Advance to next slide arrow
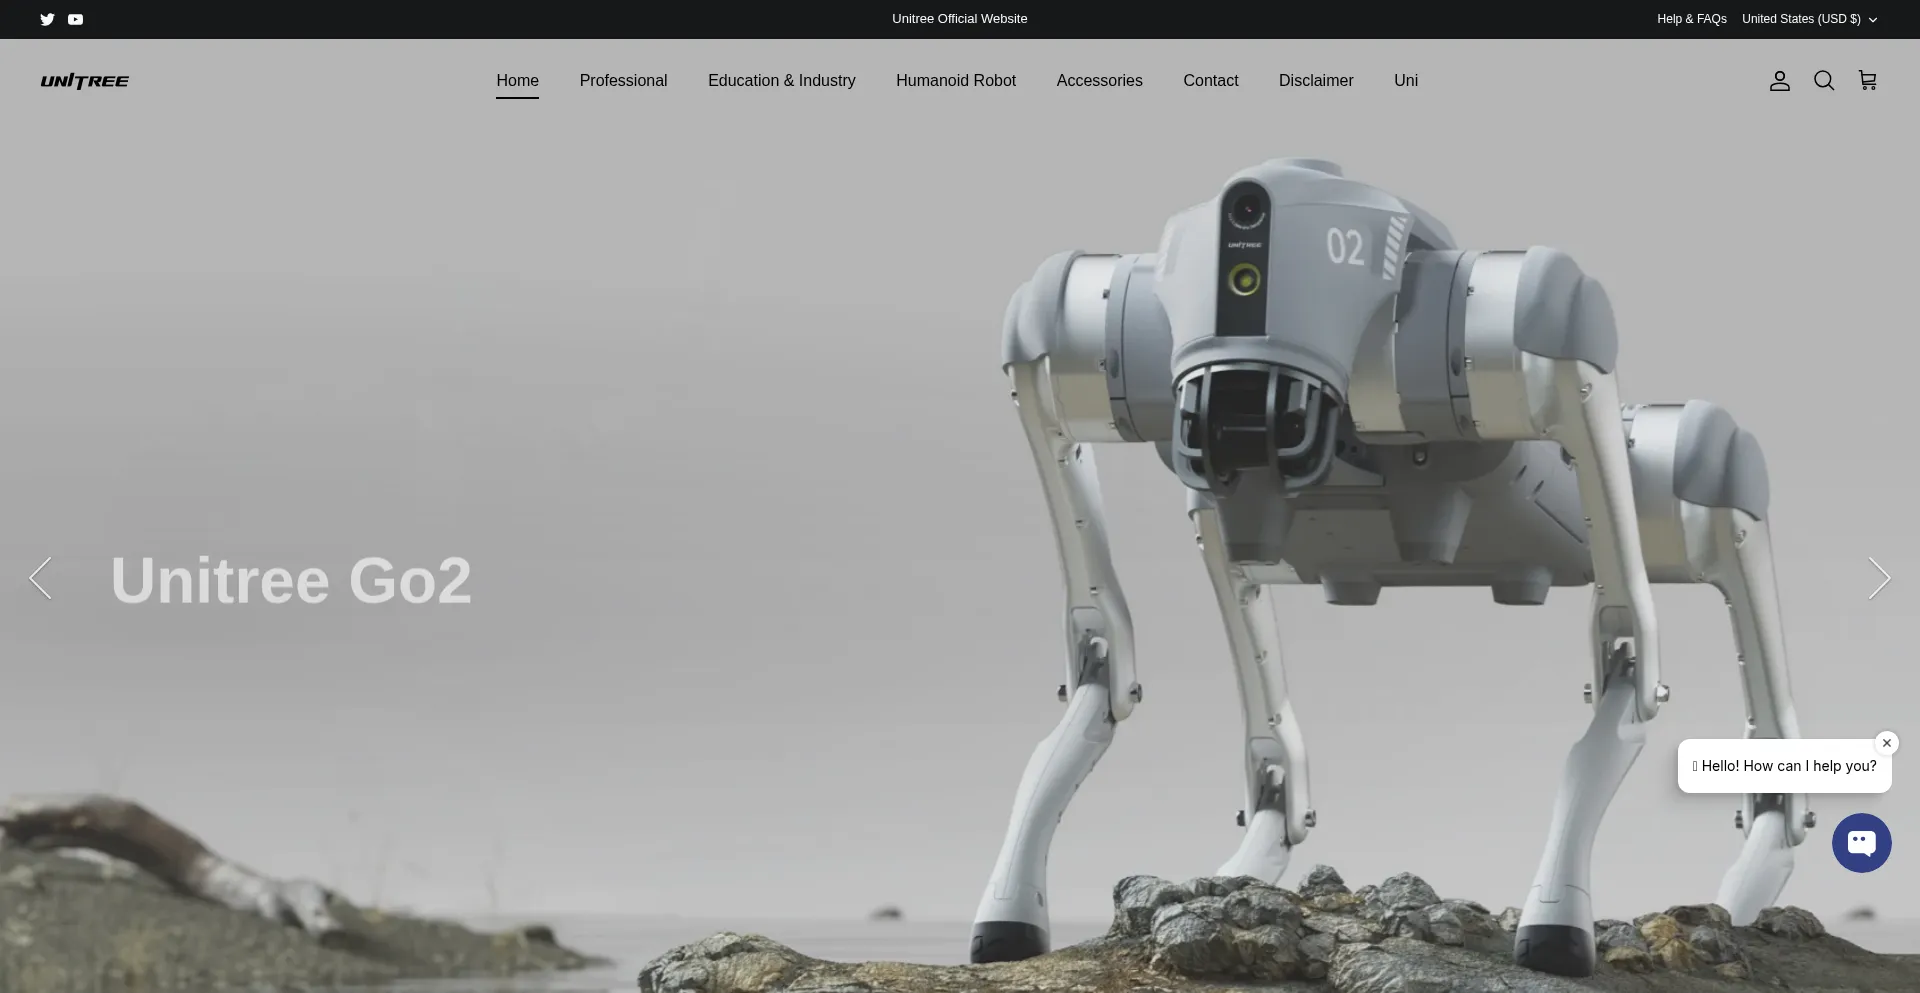The width and height of the screenshot is (1920, 993). click(1879, 578)
